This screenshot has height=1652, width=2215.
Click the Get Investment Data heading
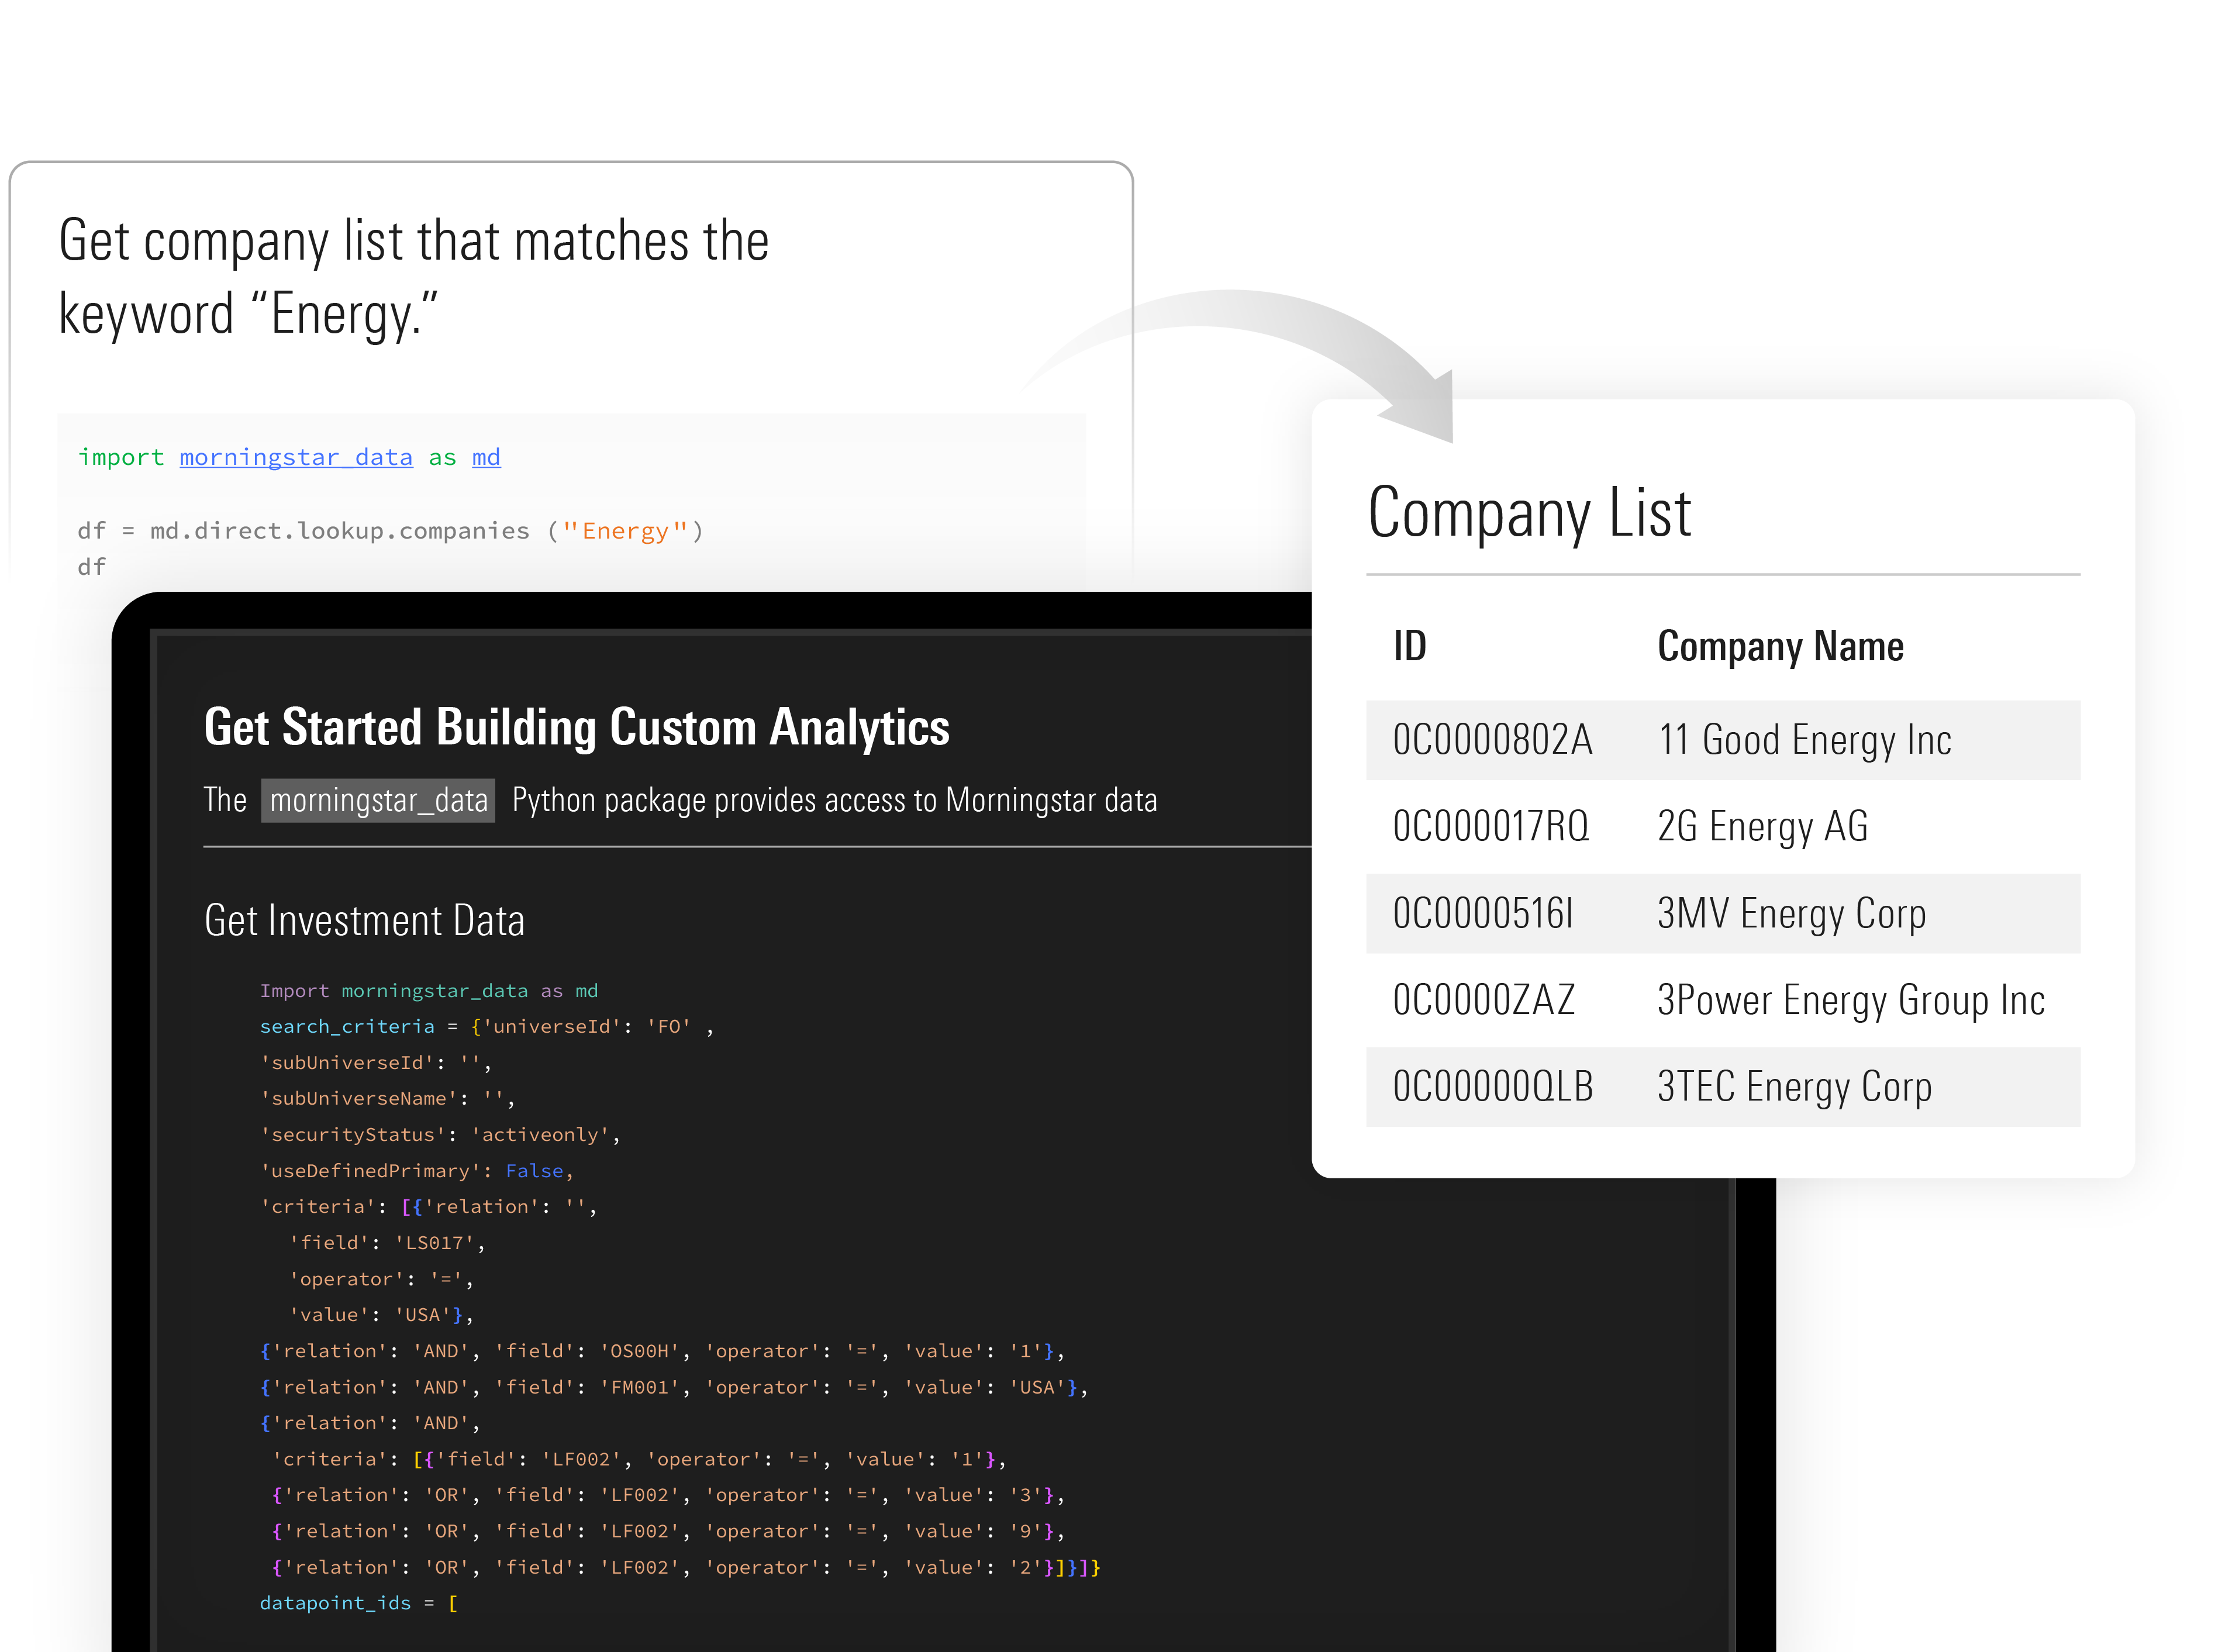[364, 921]
